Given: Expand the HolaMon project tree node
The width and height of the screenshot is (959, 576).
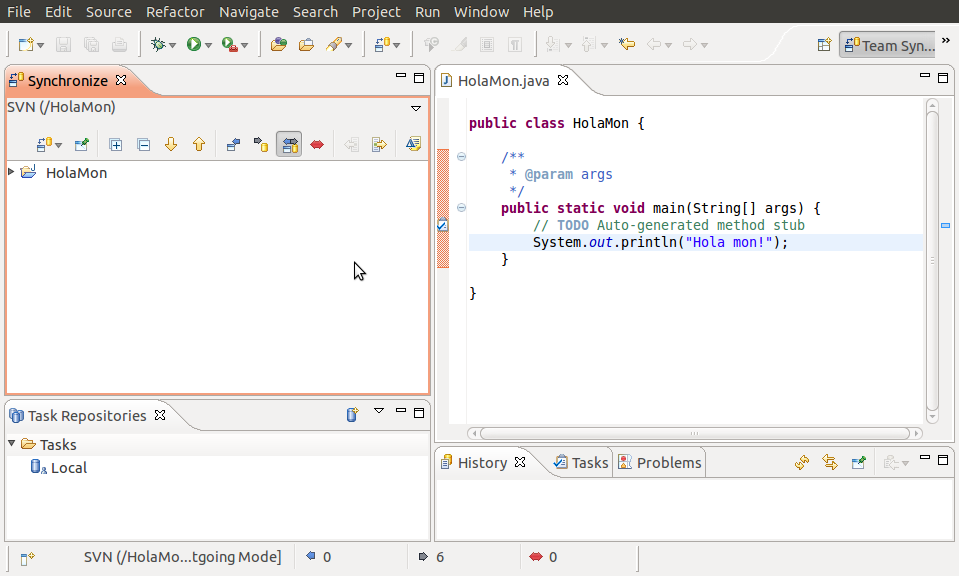Looking at the screenshot, I should (x=12, y=172).
